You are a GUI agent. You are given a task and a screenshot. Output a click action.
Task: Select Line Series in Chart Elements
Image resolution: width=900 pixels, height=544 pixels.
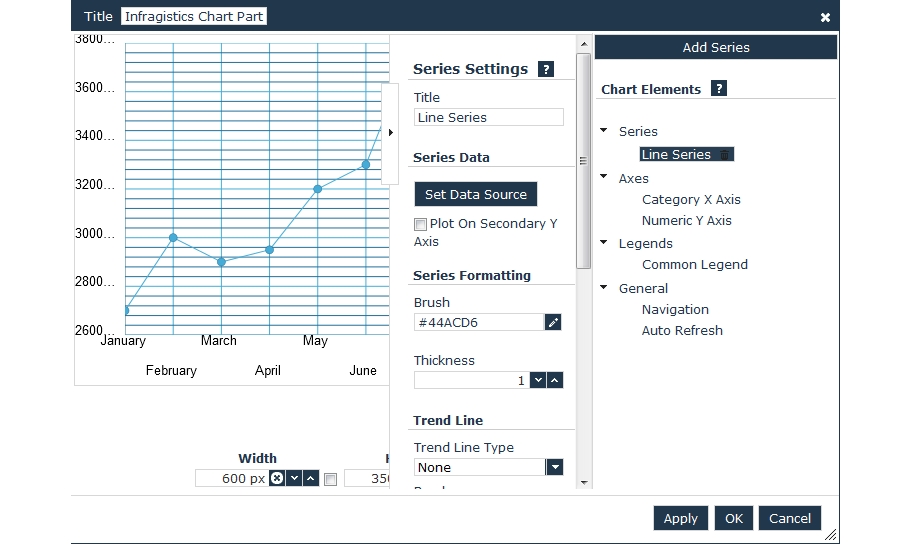(676, 154)
